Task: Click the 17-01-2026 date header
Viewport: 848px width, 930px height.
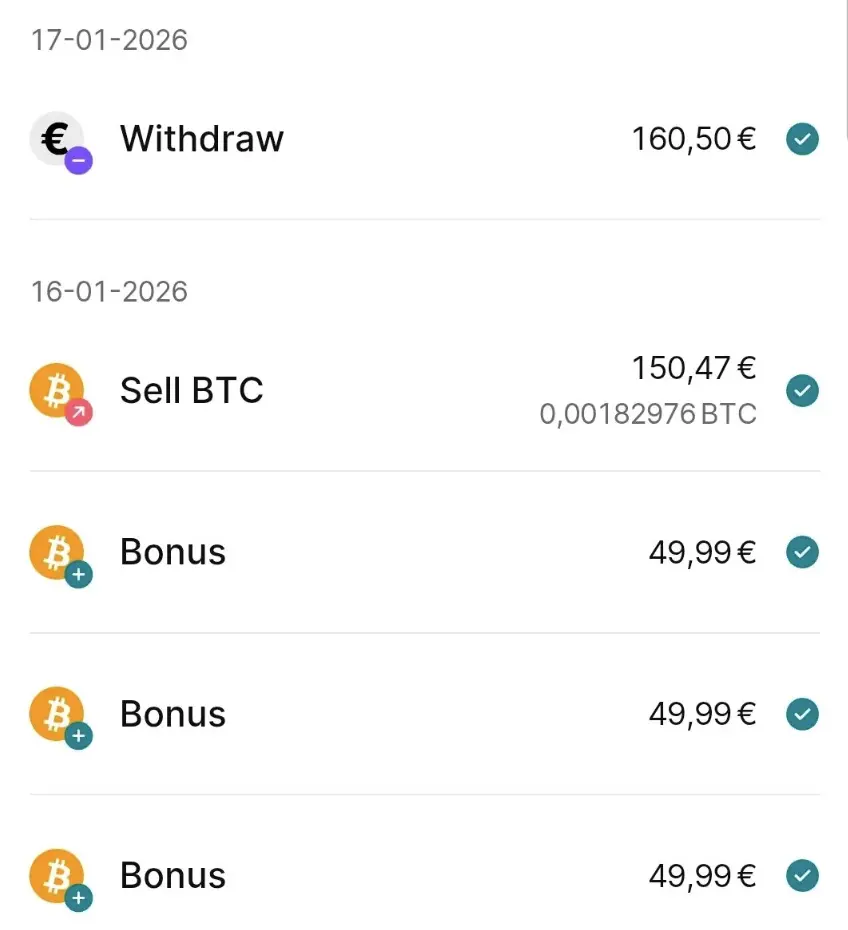Action: 109,40
